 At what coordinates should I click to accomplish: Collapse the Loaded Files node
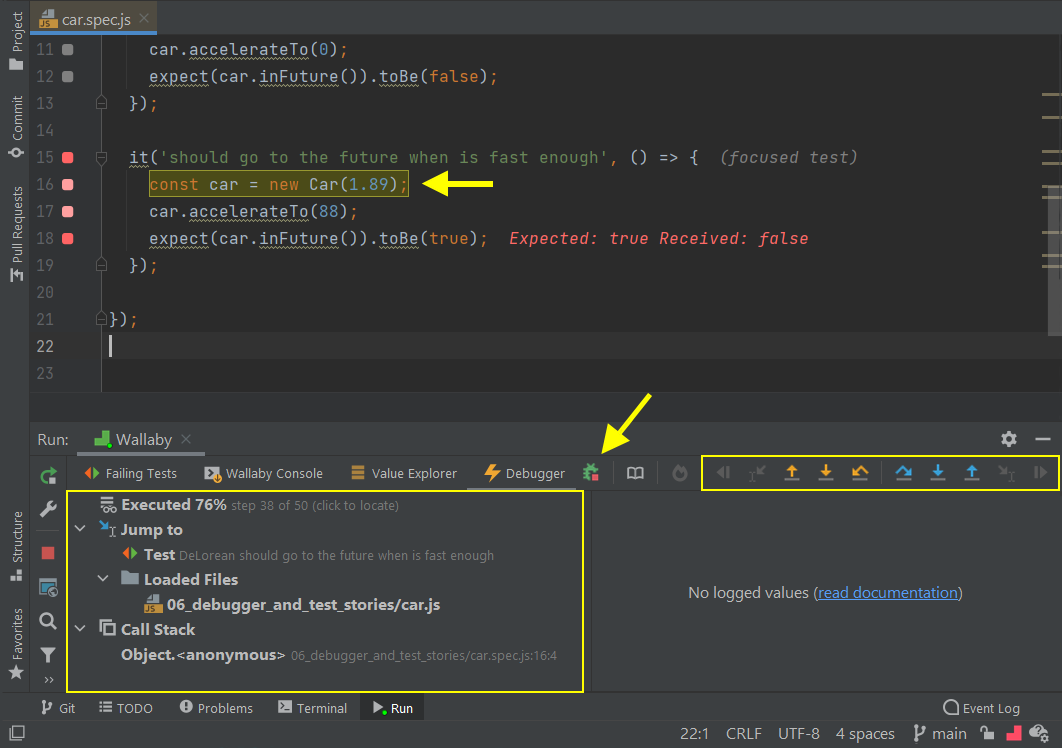click(103, 579)
